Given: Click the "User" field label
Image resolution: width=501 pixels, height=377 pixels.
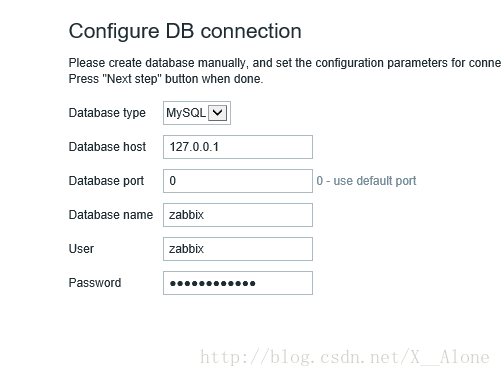Looking at the screenshot, I should click(81, 249).
